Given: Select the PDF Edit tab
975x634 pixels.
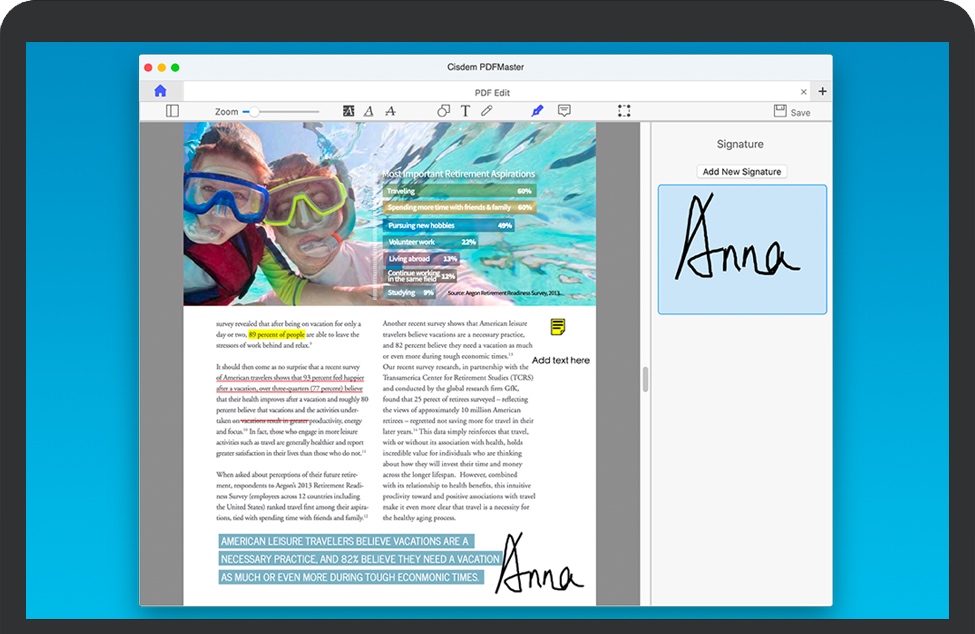Looking at the screenshot, I should [x=491, y=92].
